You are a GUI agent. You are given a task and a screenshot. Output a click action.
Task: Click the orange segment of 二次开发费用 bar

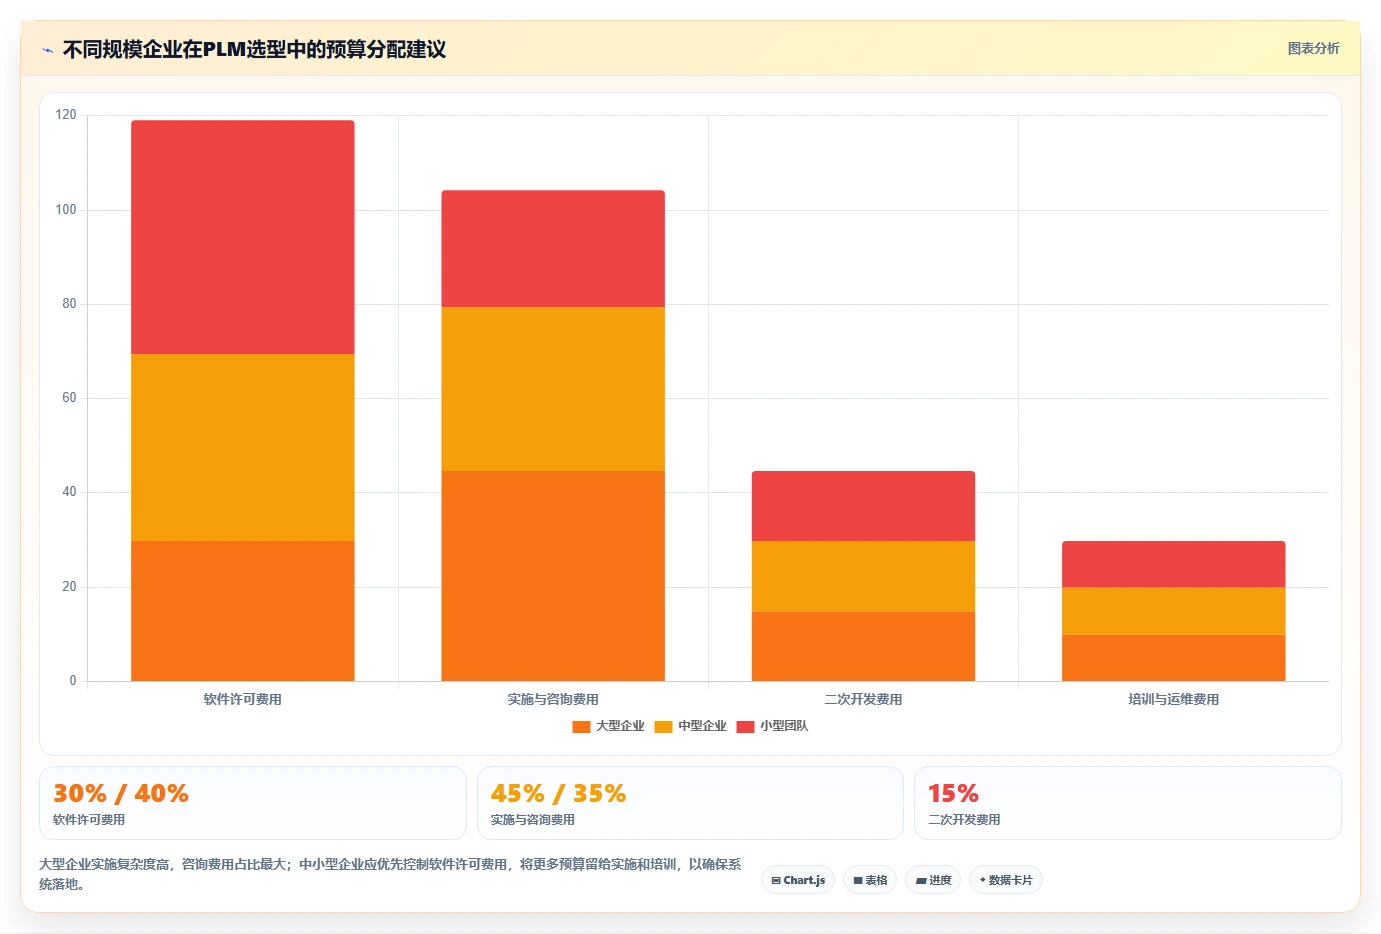pos(863,646)
